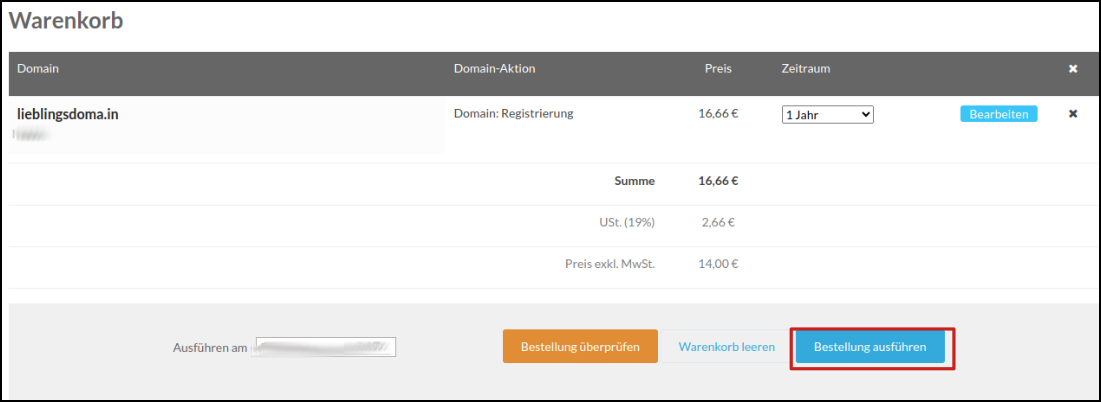Select the 14,00 € net price

(x=718, y=265)
